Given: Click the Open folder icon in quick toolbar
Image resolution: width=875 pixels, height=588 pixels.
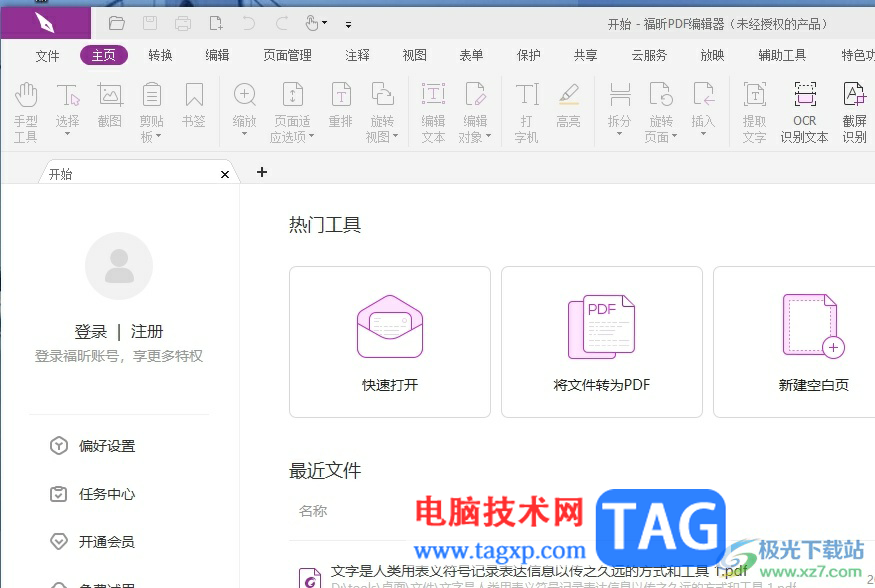Looking at the screenshot, I should click(117, 23).
